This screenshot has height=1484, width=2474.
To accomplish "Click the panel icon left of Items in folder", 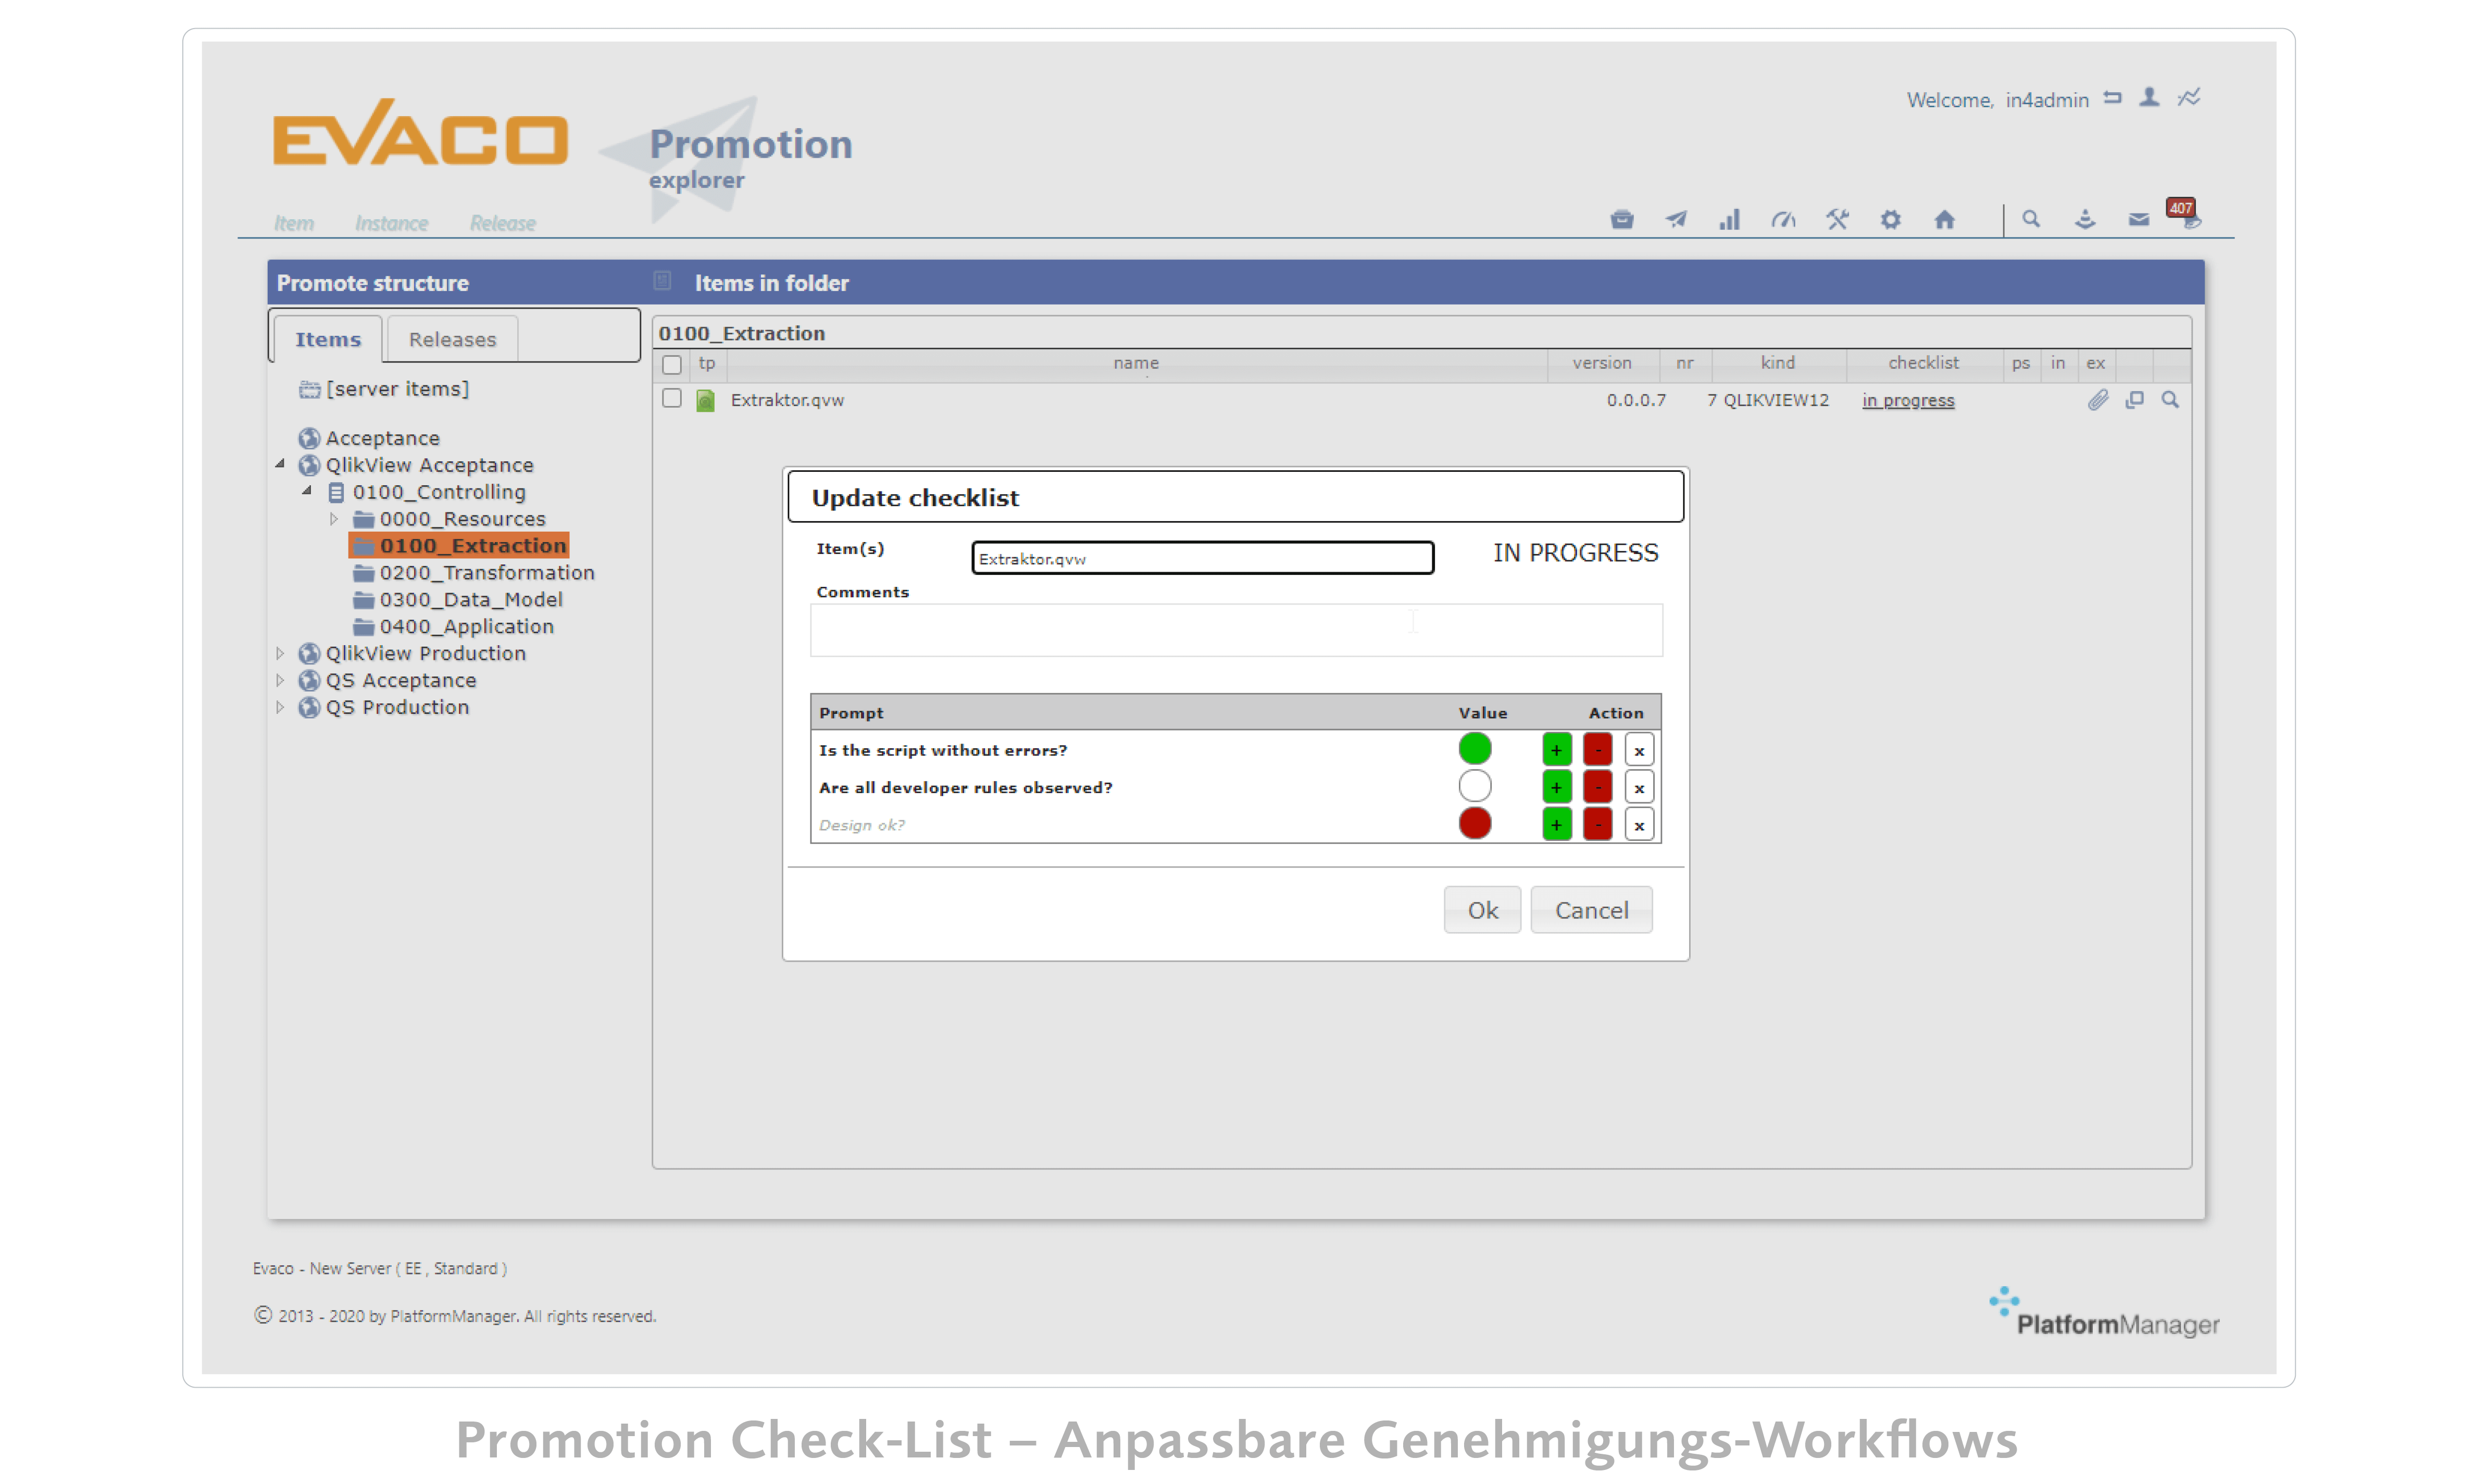I will (x=662, y=281).
